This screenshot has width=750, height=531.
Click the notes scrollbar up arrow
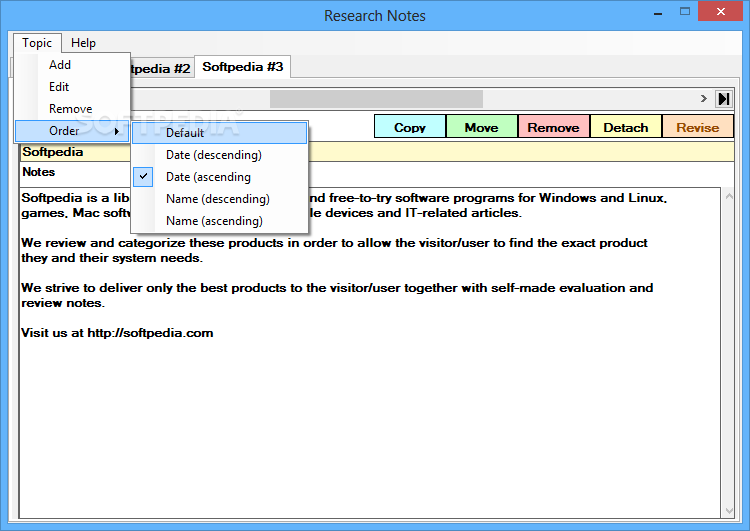[729, 196]
